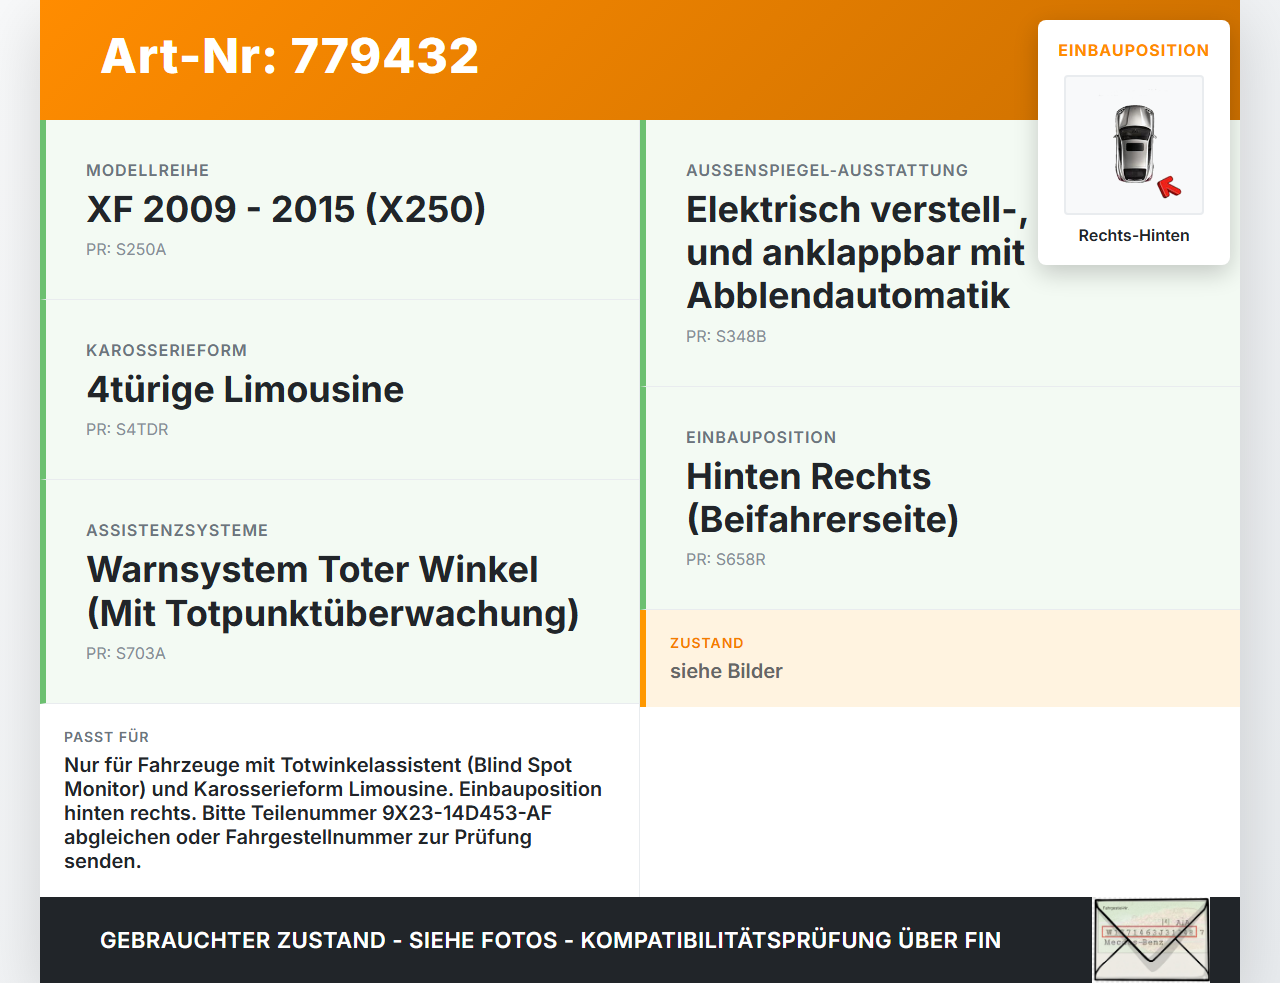Click the ZUSTAND label

[x=707, y=643]
